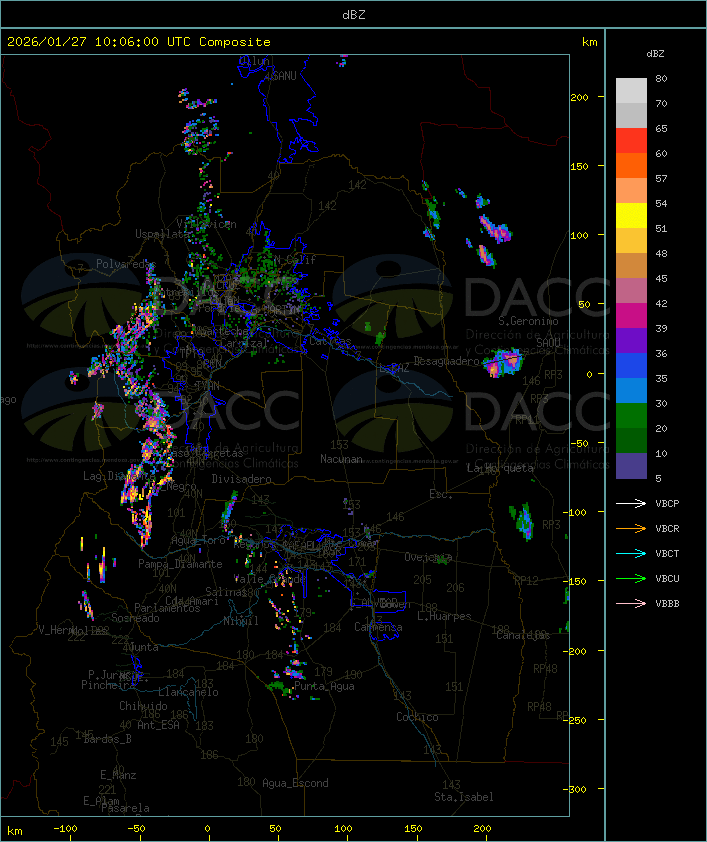This screenshot has height=842, width=707.
Task: Select the orange VBCR arrow symbol
Action: pos(631,528)
